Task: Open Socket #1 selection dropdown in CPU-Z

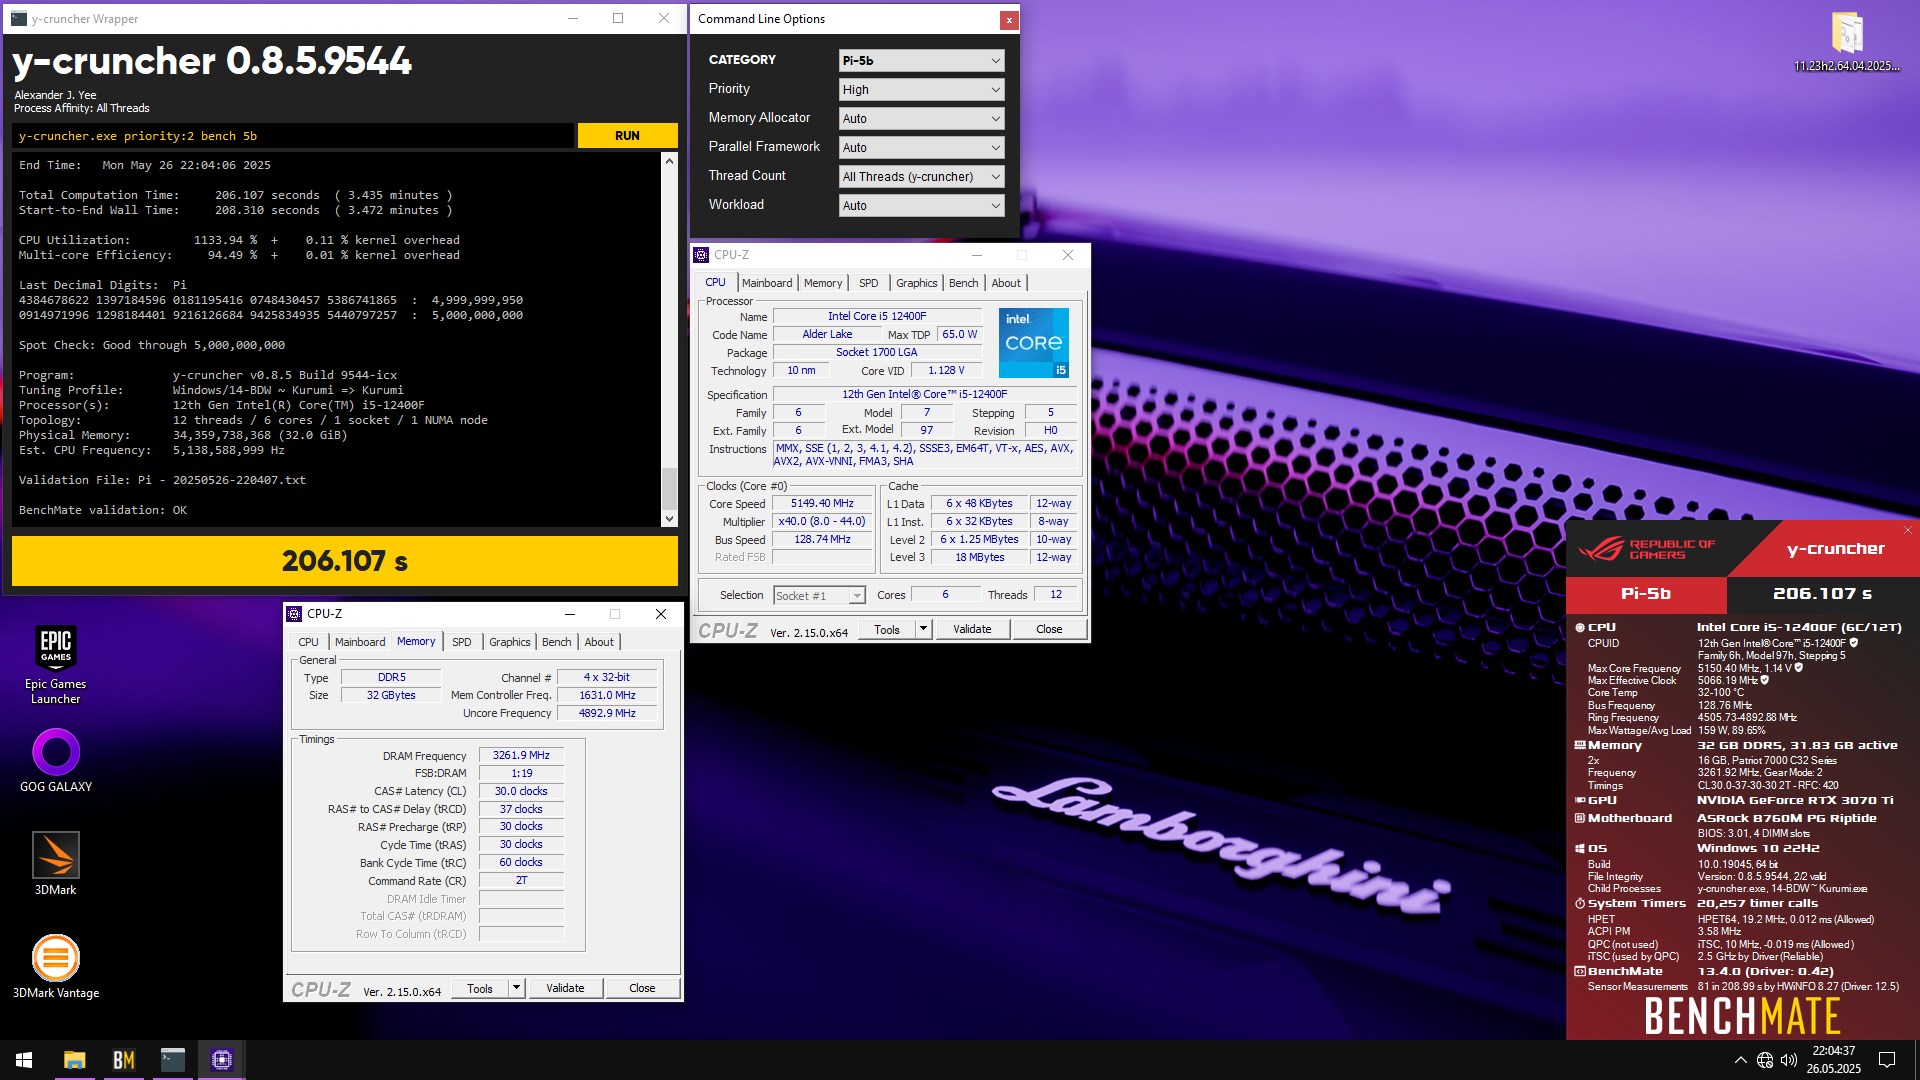Action: (x=819, y=595)
